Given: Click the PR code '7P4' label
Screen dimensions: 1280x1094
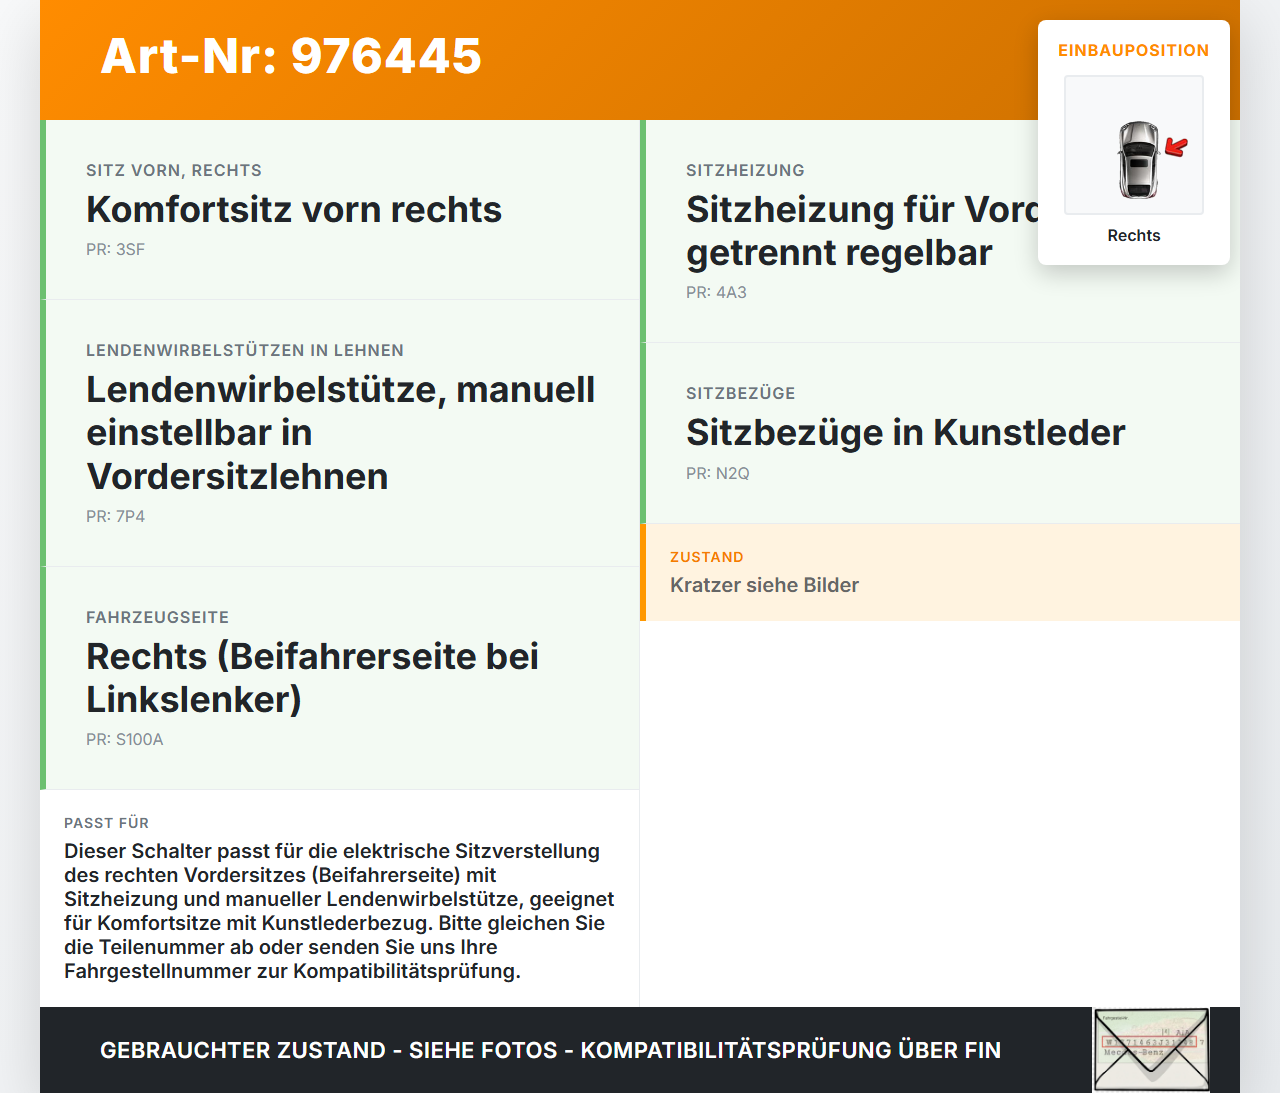Looking at the screenshot, I should 115,517.
